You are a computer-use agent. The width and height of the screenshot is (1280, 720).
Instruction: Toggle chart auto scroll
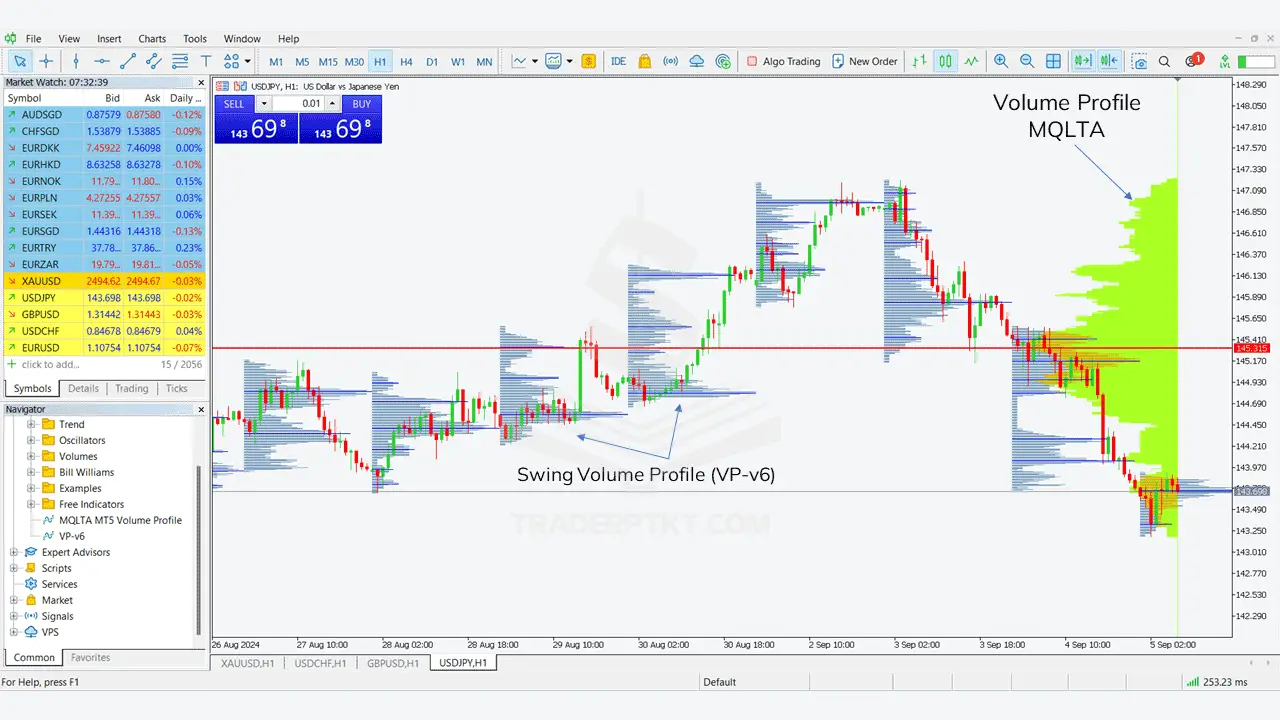1082,61
